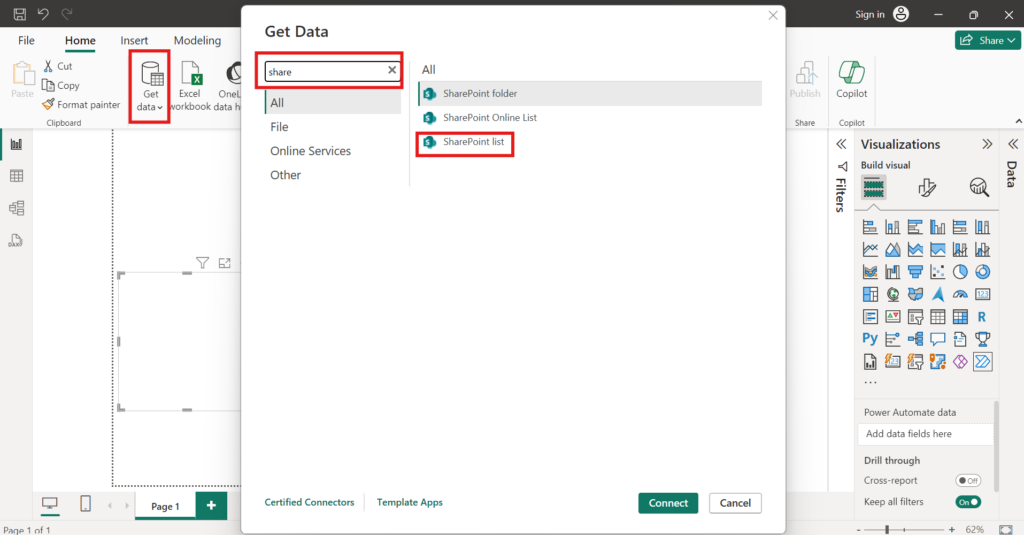Select the Page 1 tab

click(165, 506)
